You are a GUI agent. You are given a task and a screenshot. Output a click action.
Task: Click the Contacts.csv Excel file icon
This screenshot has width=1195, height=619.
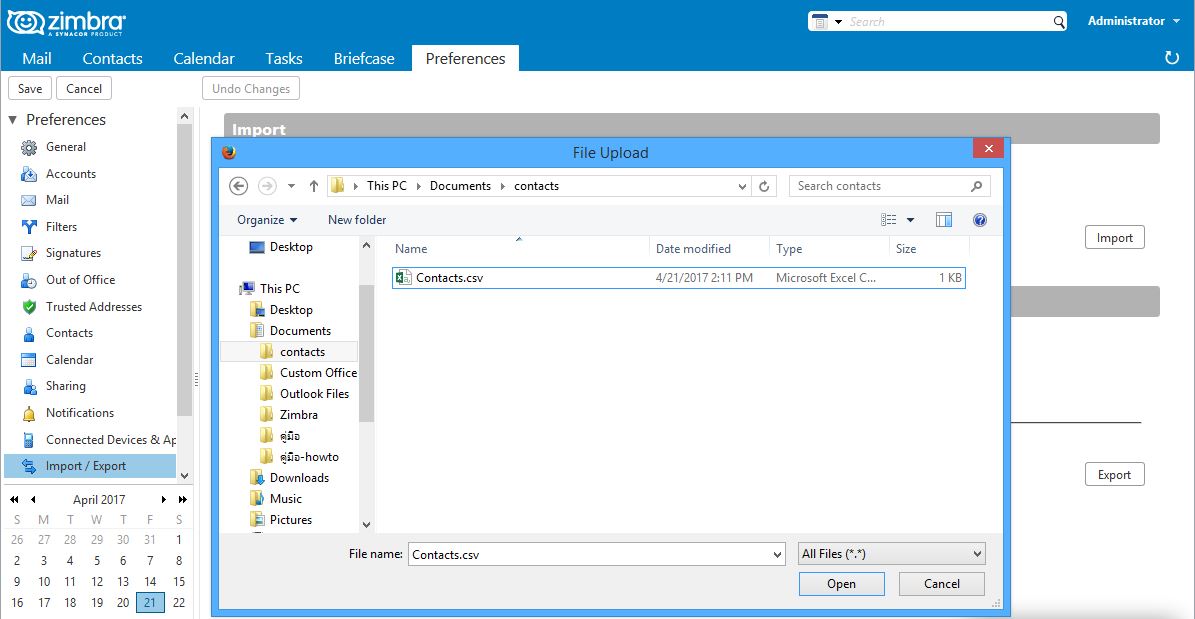click(404, 278)
